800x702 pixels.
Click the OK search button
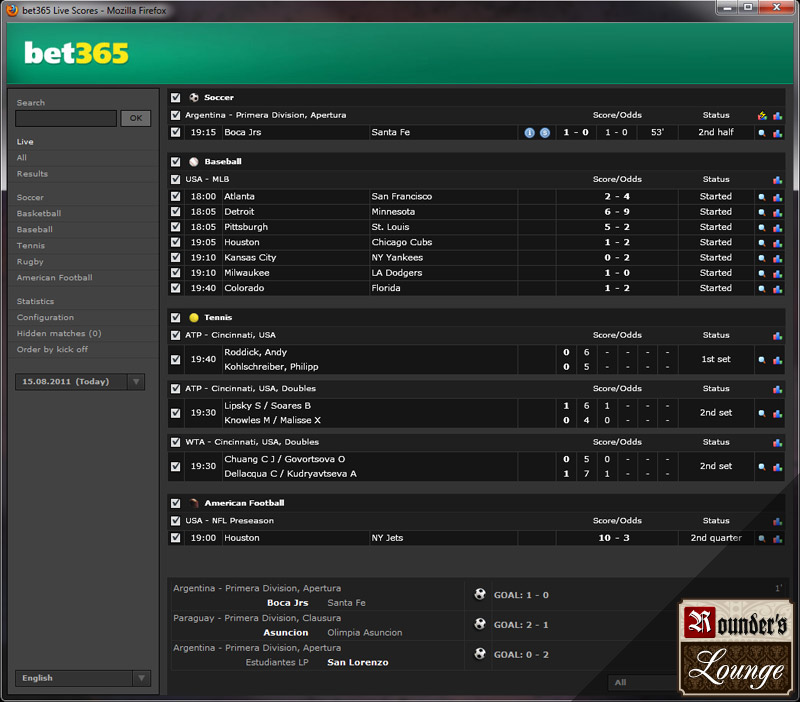[x=136, y=118]
